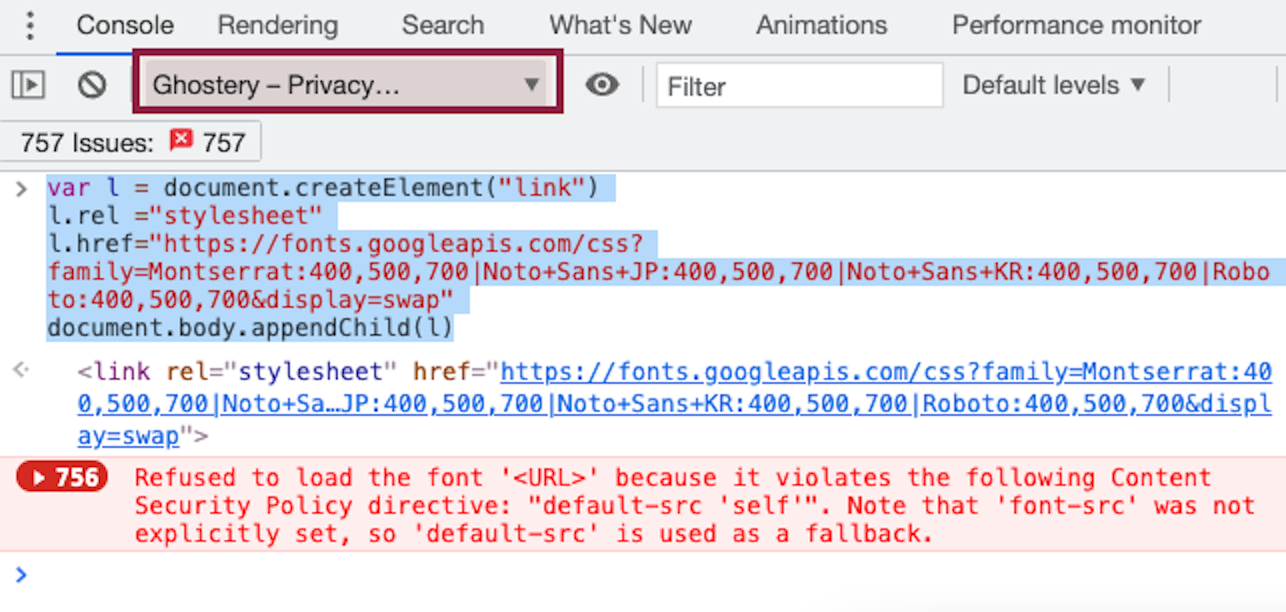This screenshot has height=612, width=1286.
Task: Open the Ghostery – Privacy context dropdown
Action: 346,85
